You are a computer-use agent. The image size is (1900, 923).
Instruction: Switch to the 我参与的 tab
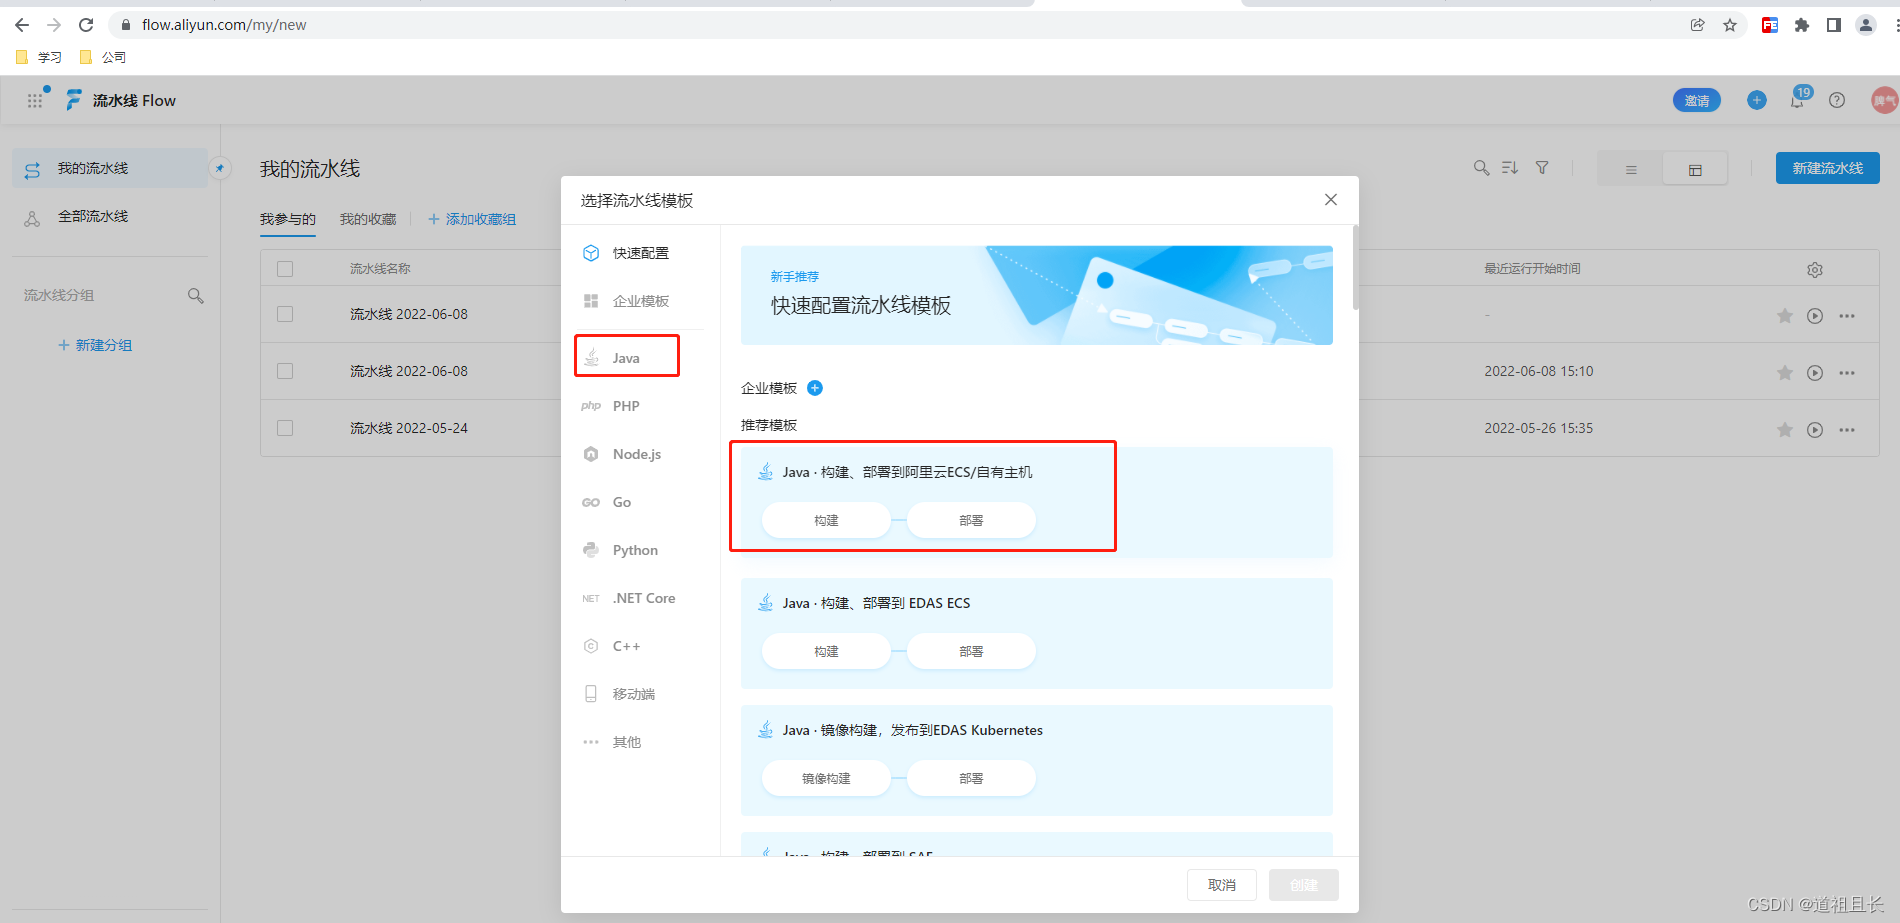(288, 219)
